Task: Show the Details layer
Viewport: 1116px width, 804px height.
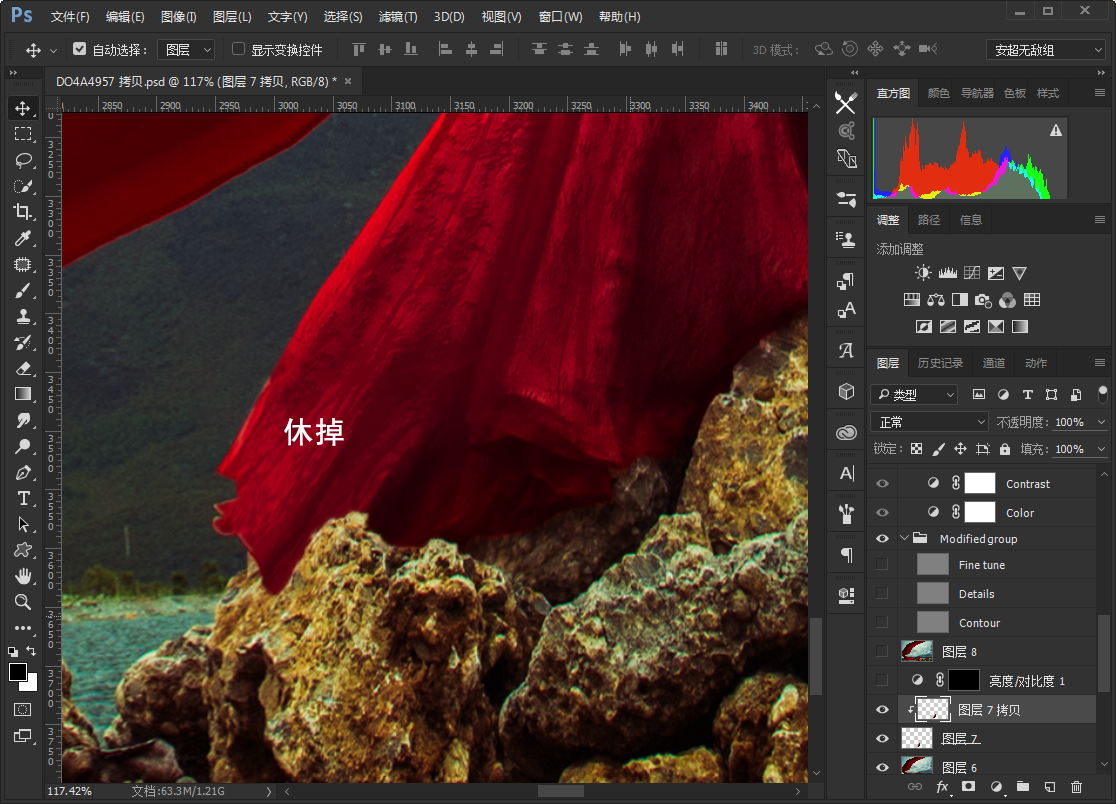Action: [883, 593]
